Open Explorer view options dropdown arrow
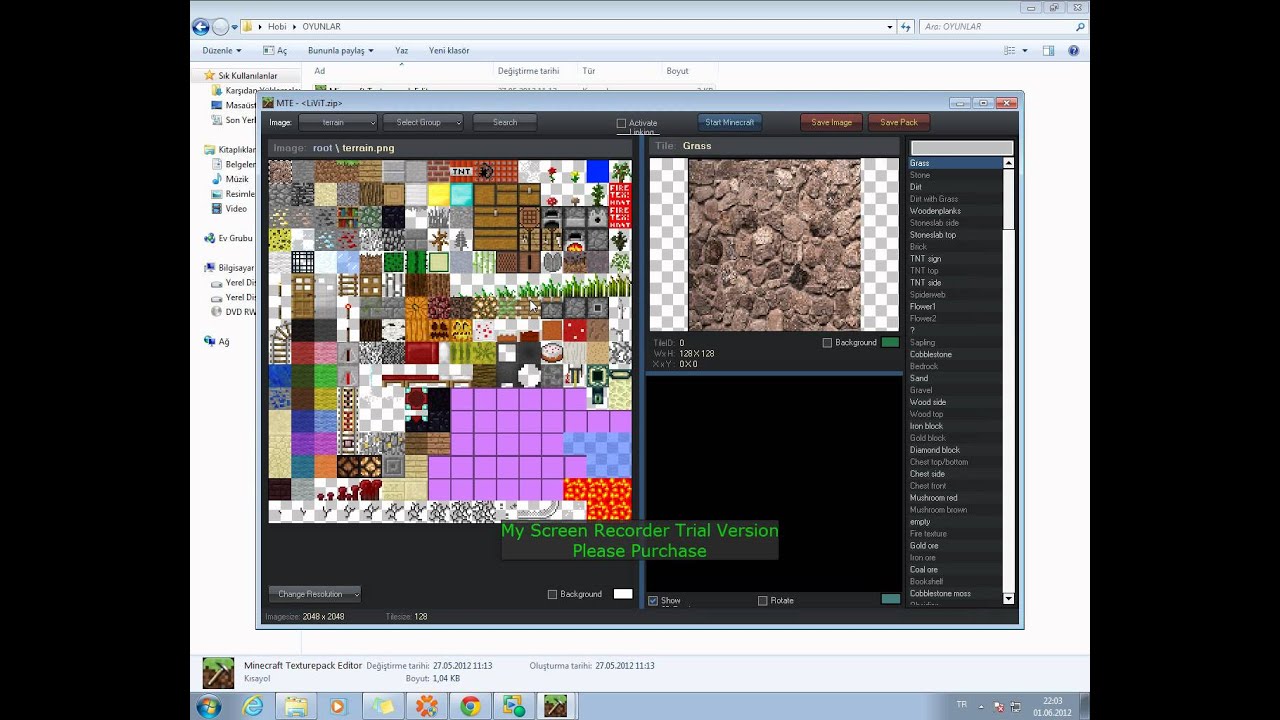Viewport: 1280px width, 720px height. coord(1024,50)
